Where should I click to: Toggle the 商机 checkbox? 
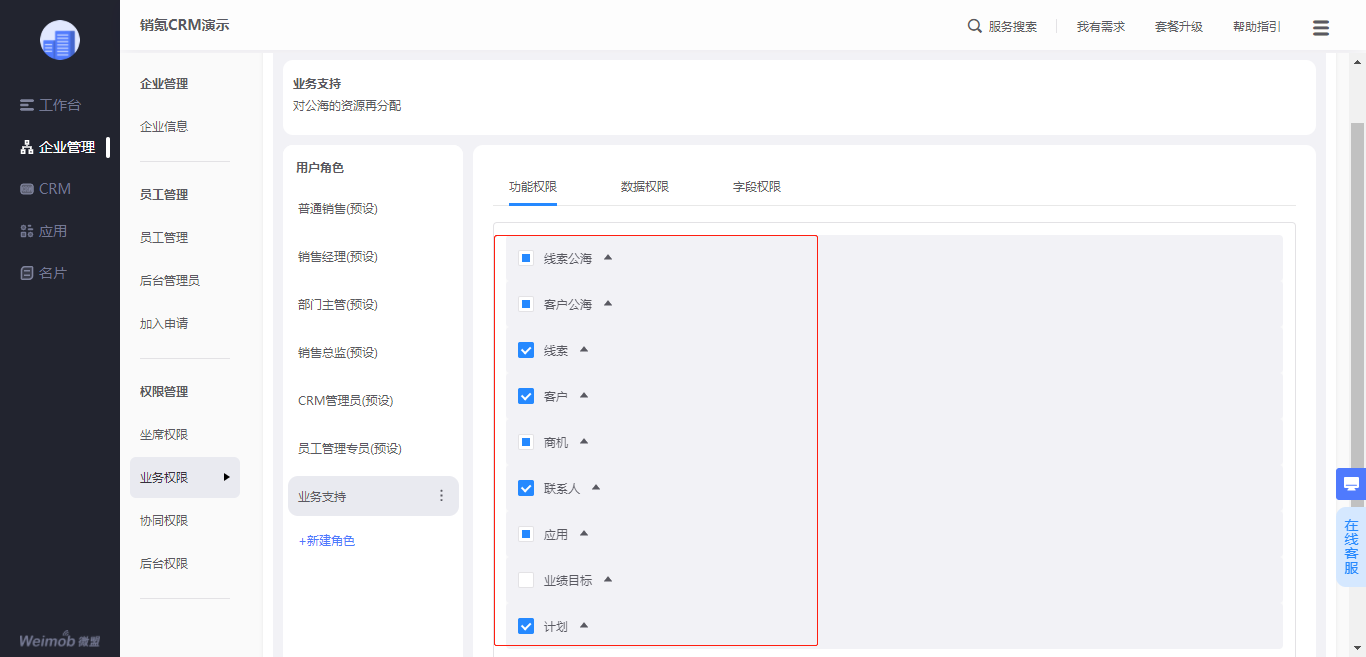(526, 442)
